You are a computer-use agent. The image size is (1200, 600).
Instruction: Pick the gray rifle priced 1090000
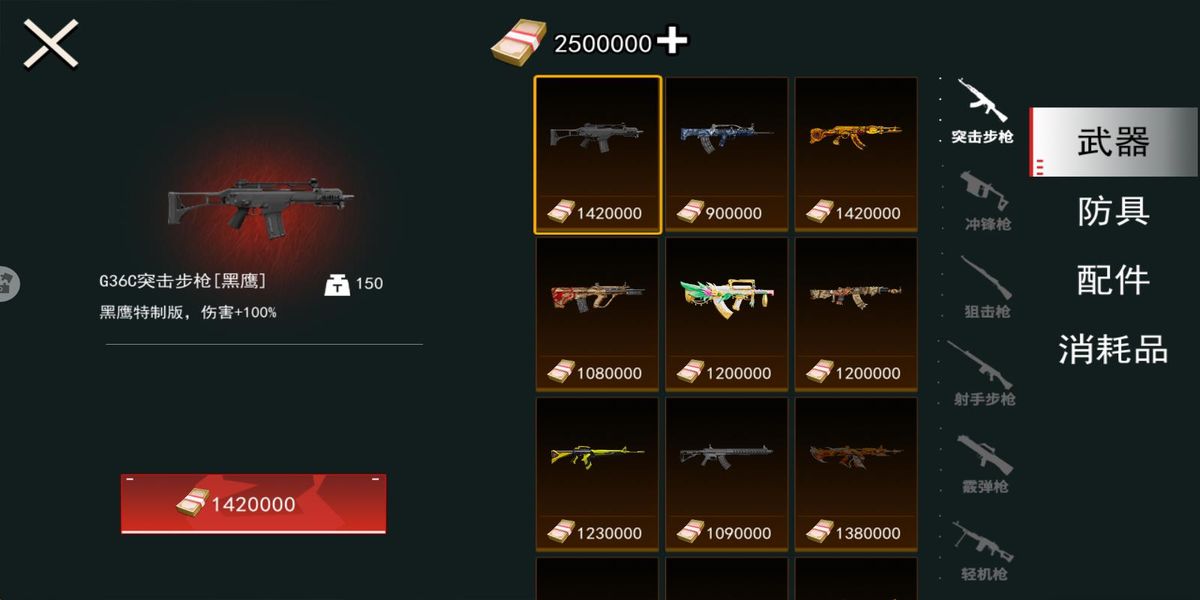pyautogui.click(x=727, y=474)
